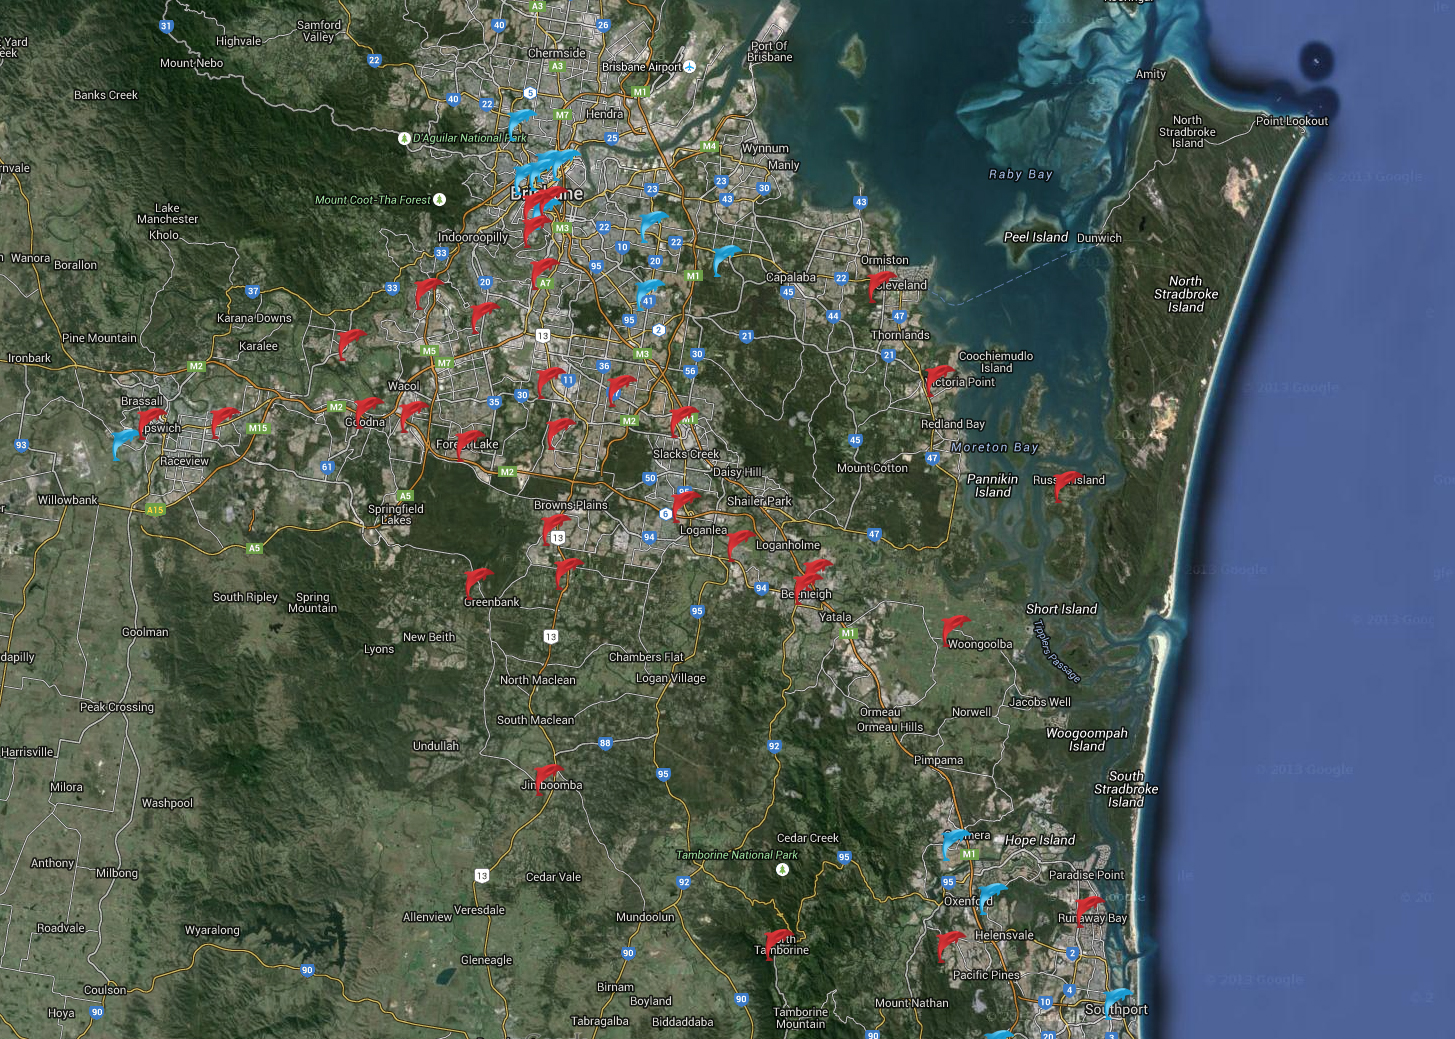The height and width of the screenshot is (1039, 1455).
Task: Open the red dolphin marker at Goodna
Action: tap(367, 411)
